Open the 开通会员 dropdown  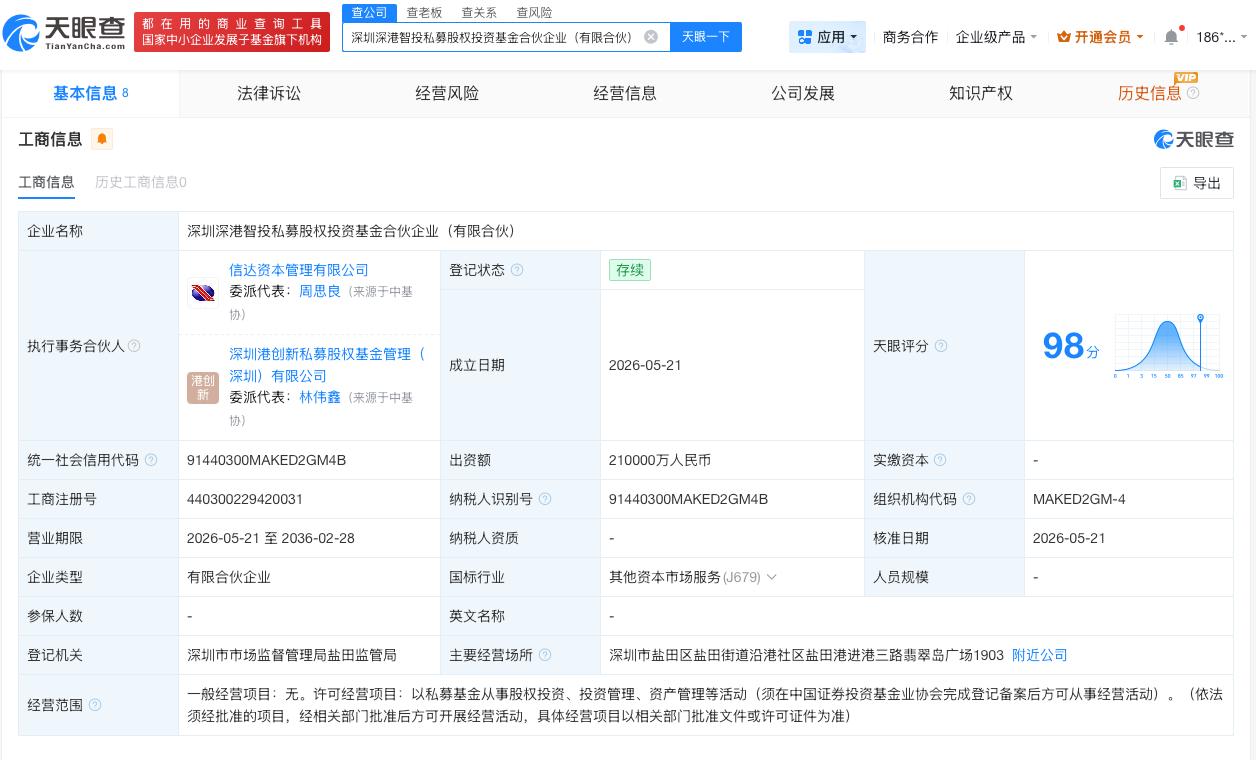pyautogui.click(x=1100, y=37)
